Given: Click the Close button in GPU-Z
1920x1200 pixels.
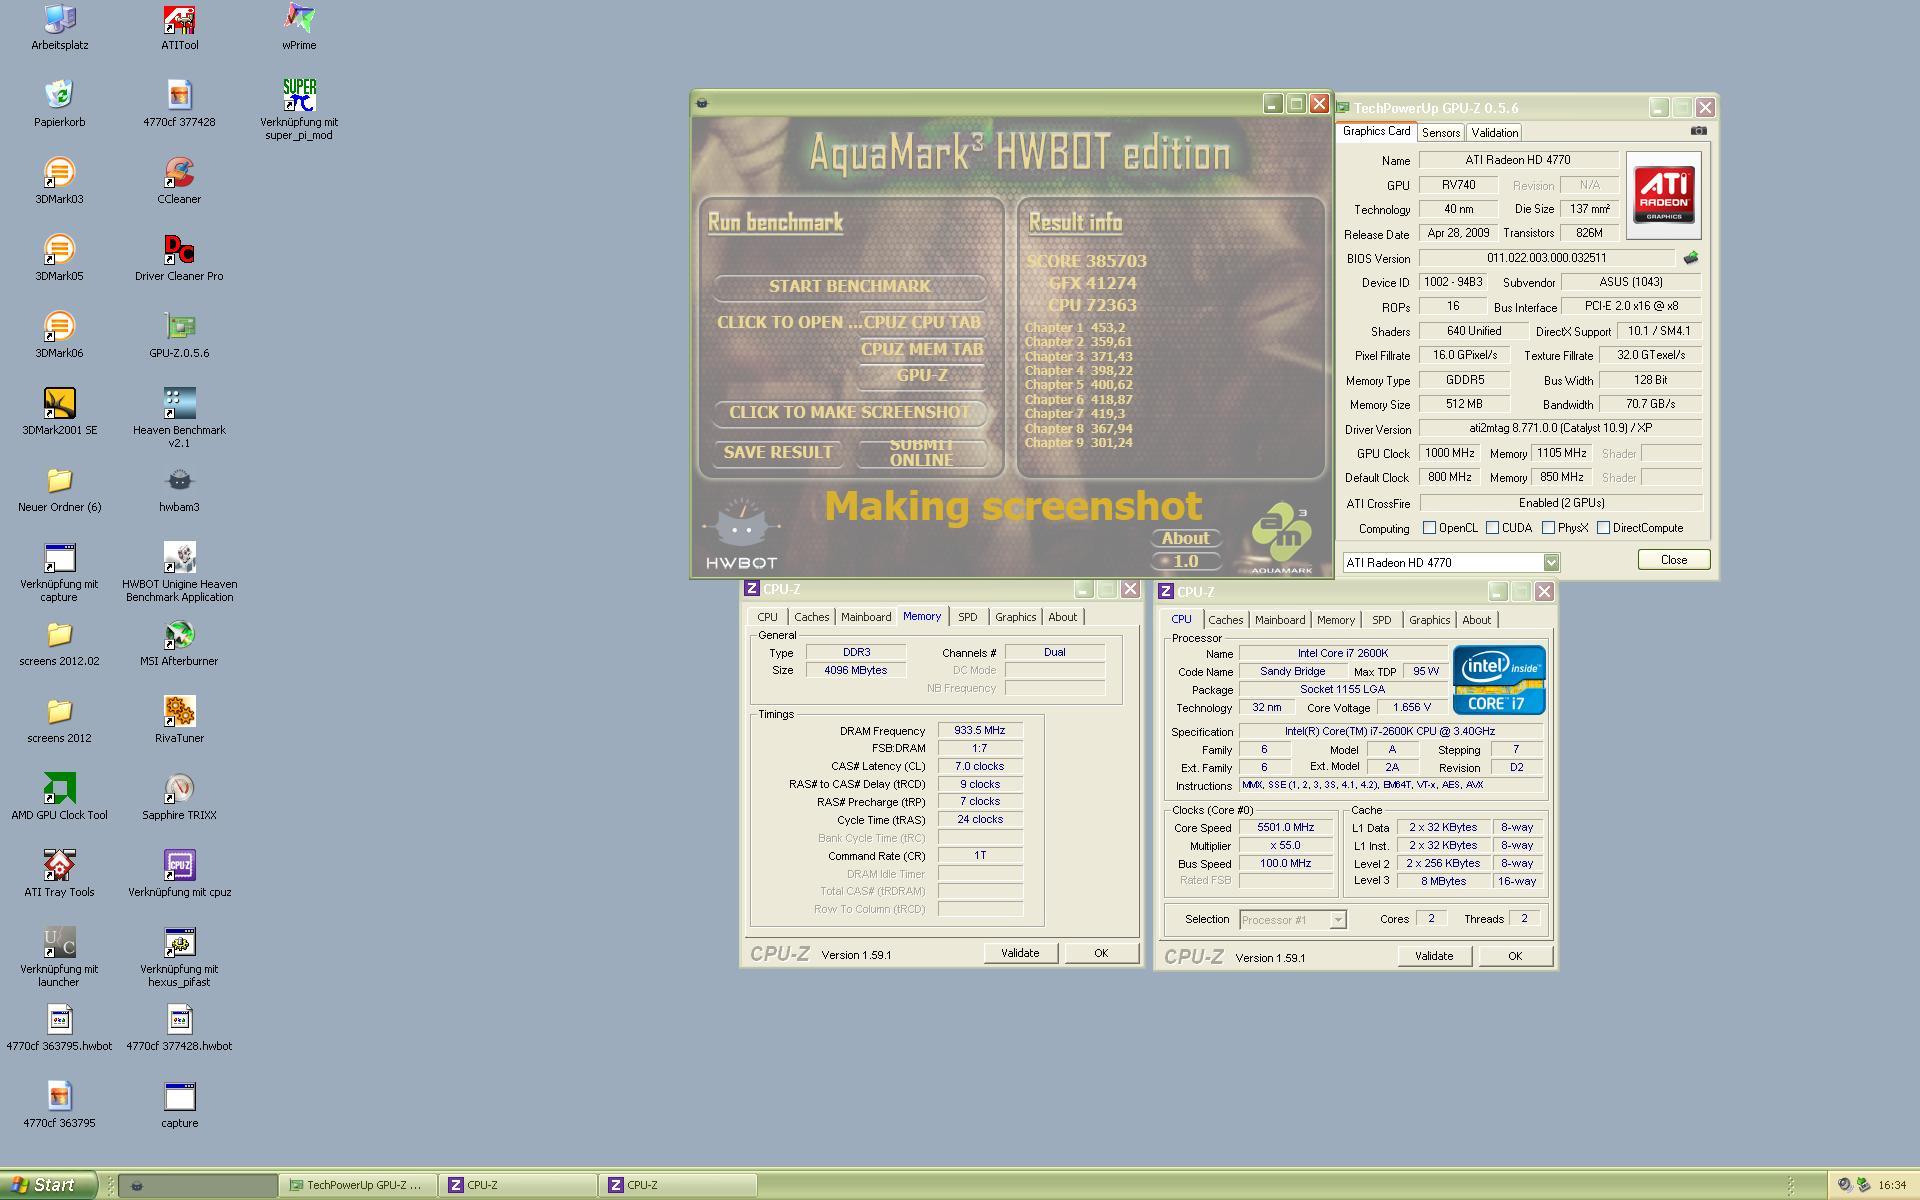Looking at the screenshot, I should point(1673,560).
